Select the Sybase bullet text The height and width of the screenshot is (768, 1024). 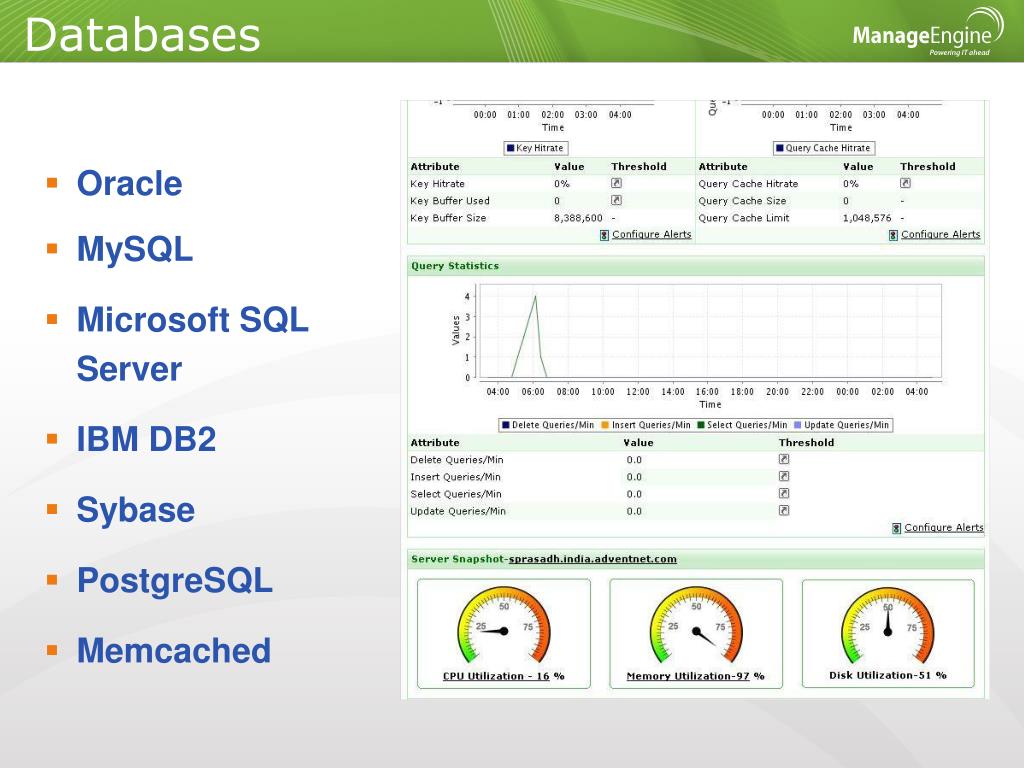136,510
